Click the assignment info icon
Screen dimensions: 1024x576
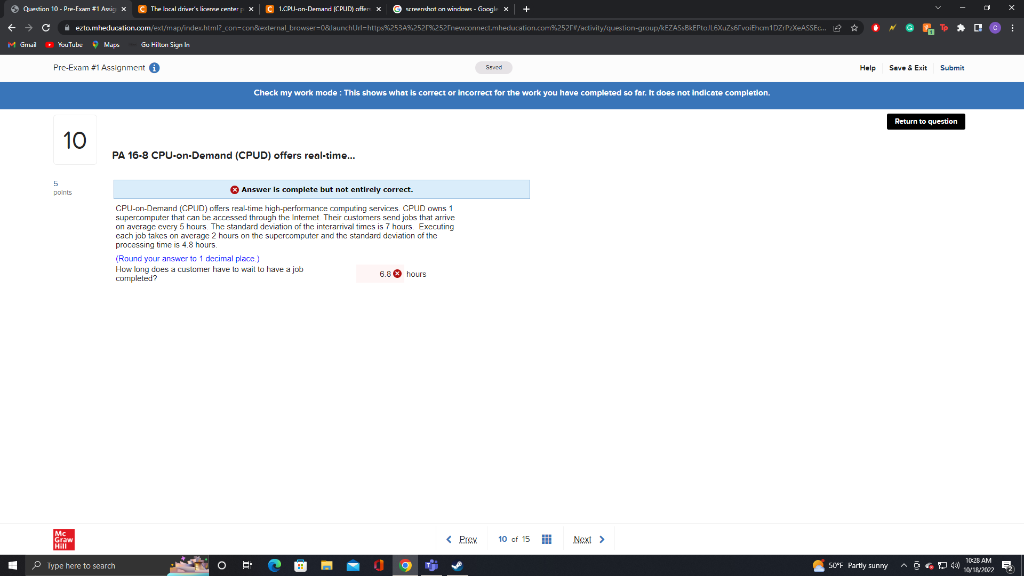[x=154, y=68]
